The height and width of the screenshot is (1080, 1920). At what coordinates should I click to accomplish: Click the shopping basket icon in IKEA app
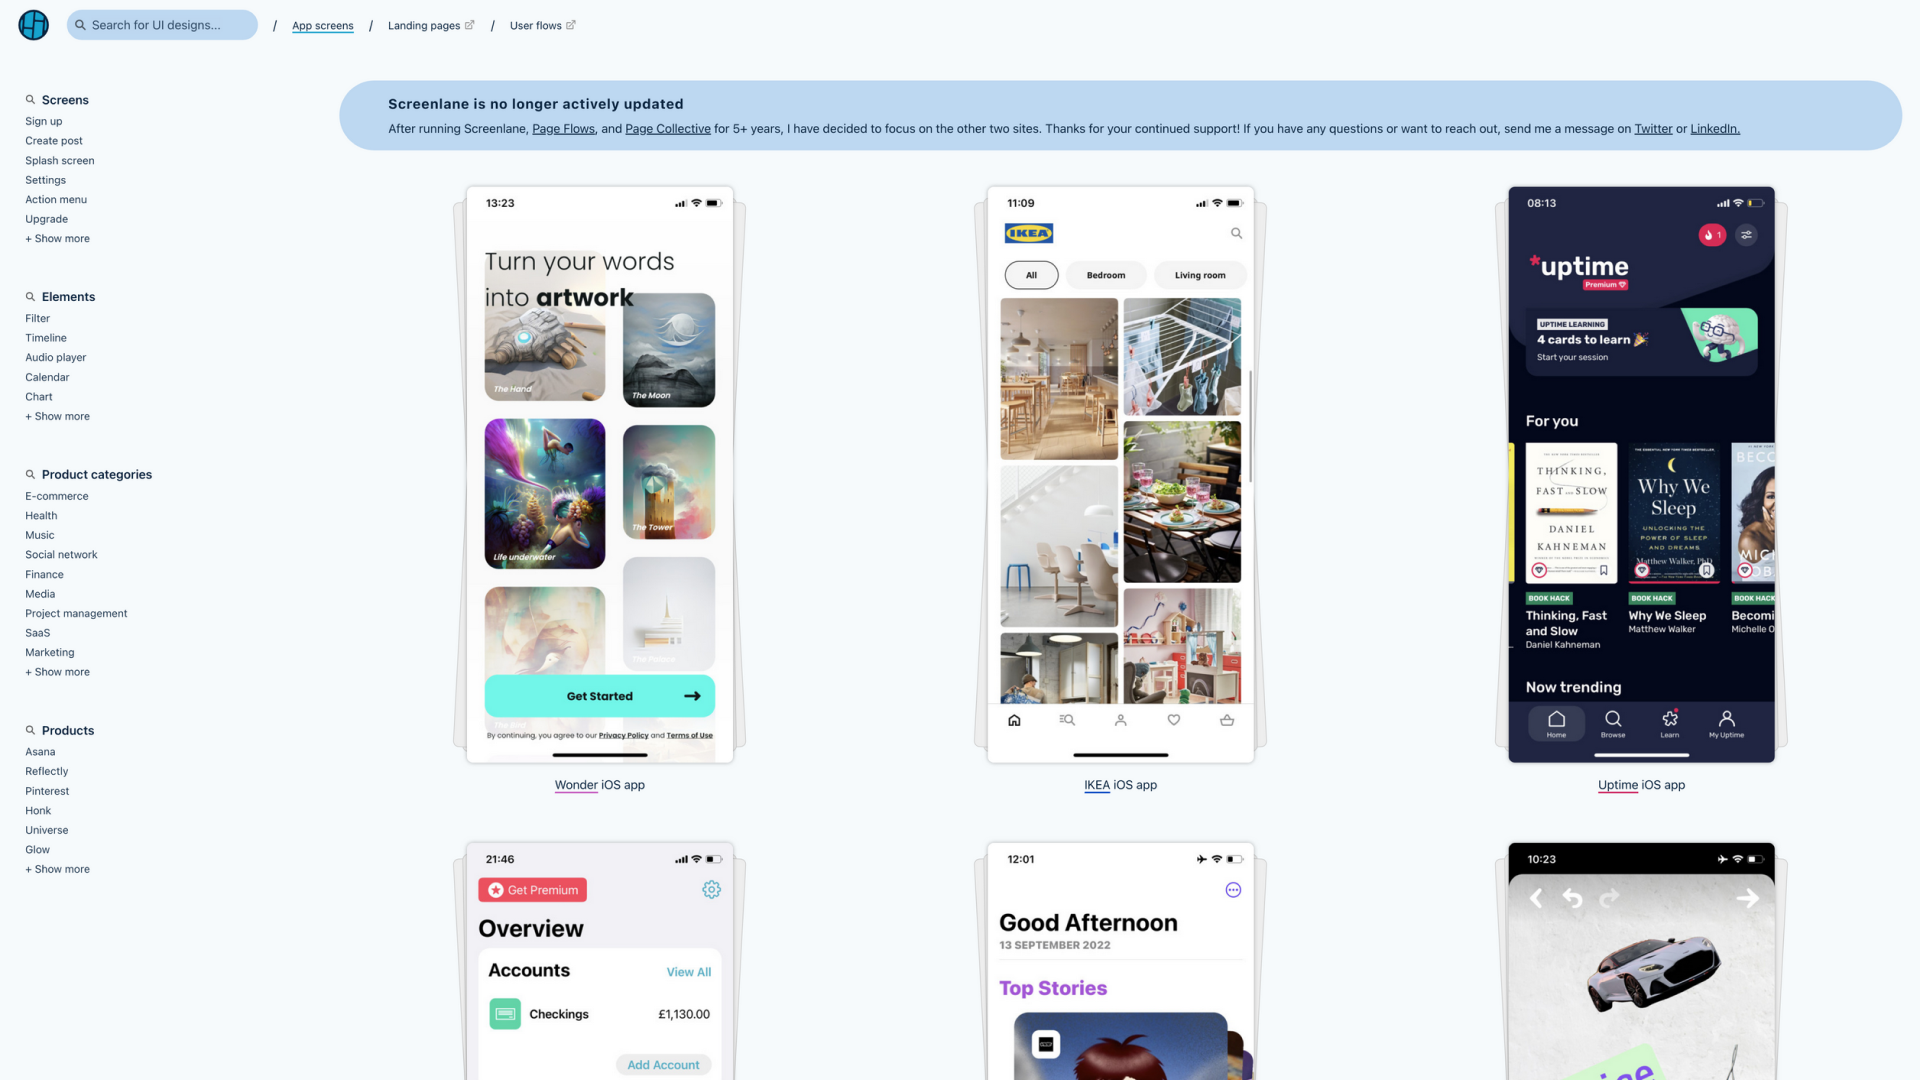click(x=1227, y=720)
